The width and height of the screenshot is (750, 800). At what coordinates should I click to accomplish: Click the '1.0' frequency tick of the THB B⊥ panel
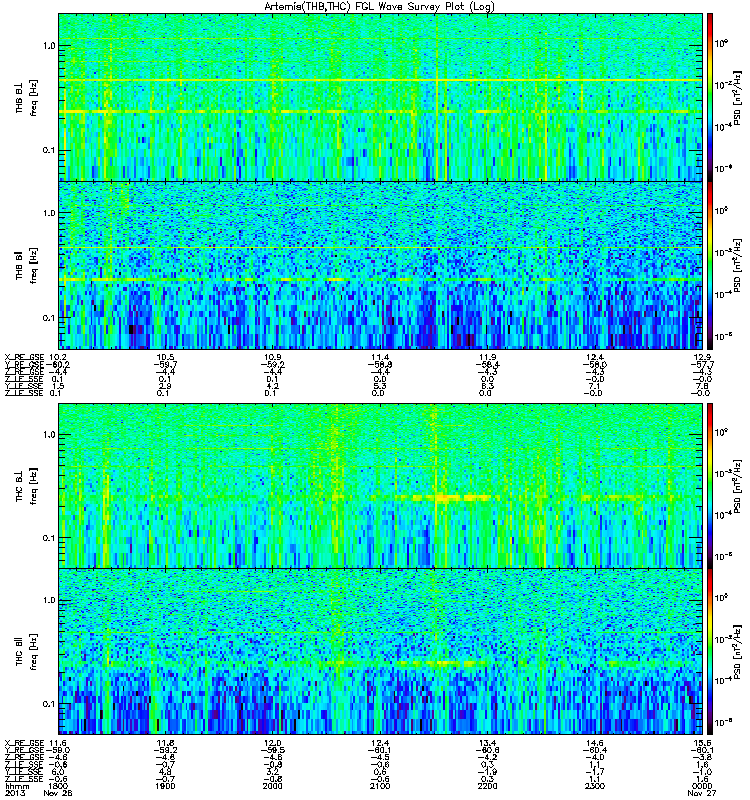(49, 46)
